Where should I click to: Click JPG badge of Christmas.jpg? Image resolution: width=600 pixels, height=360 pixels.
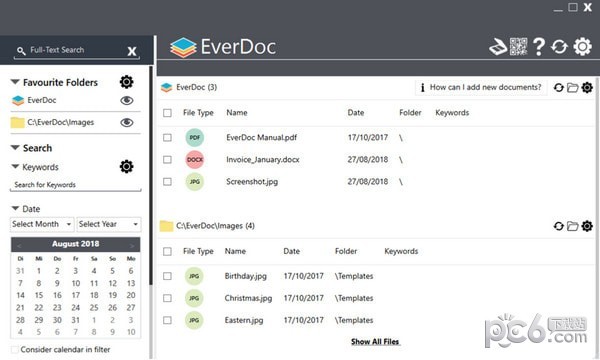coord(194,298)
